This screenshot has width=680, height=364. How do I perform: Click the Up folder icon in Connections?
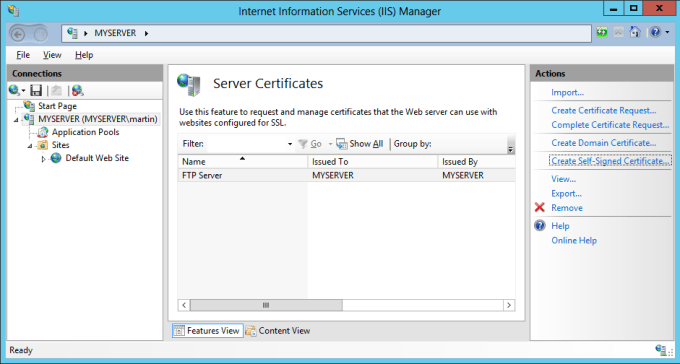[56, 90]
